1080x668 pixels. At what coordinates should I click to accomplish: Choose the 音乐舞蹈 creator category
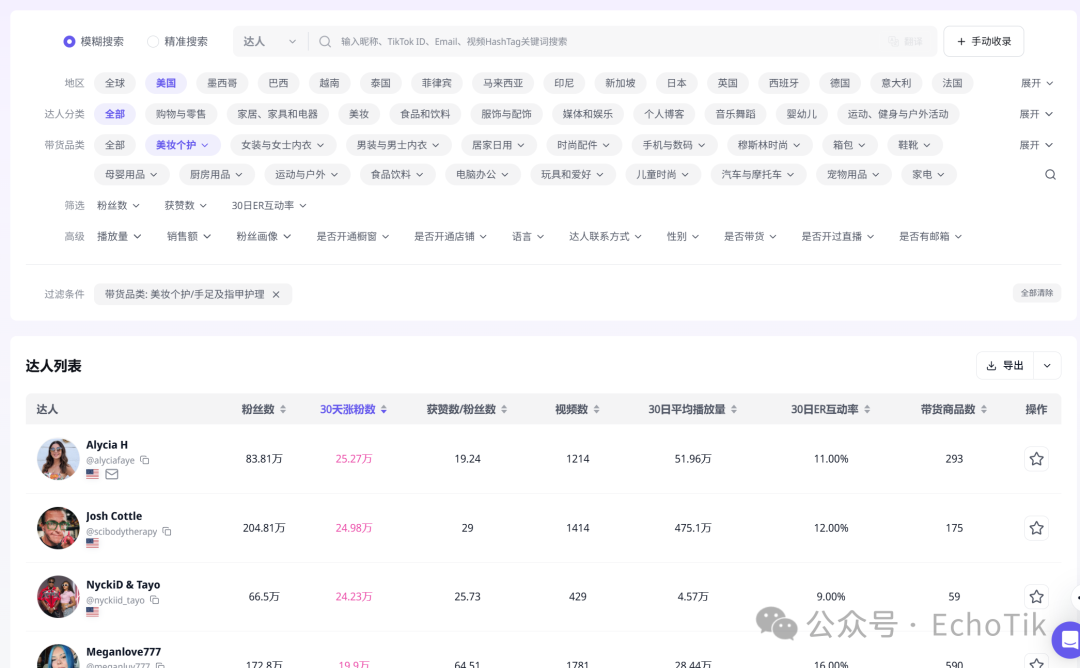coord(735,114)
